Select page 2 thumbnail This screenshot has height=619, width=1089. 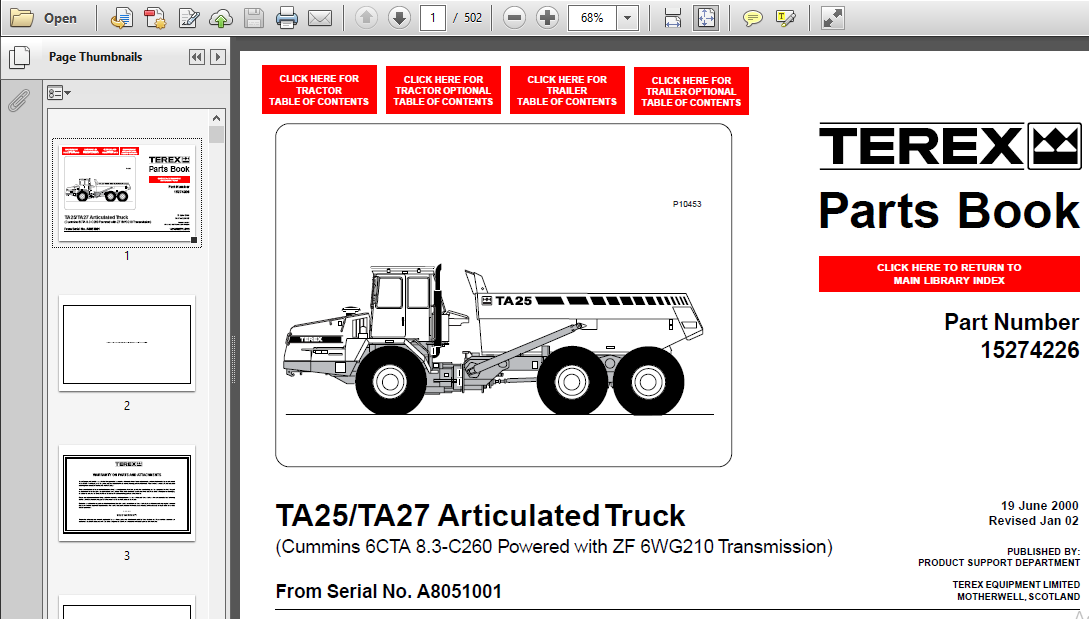(127, 344)
